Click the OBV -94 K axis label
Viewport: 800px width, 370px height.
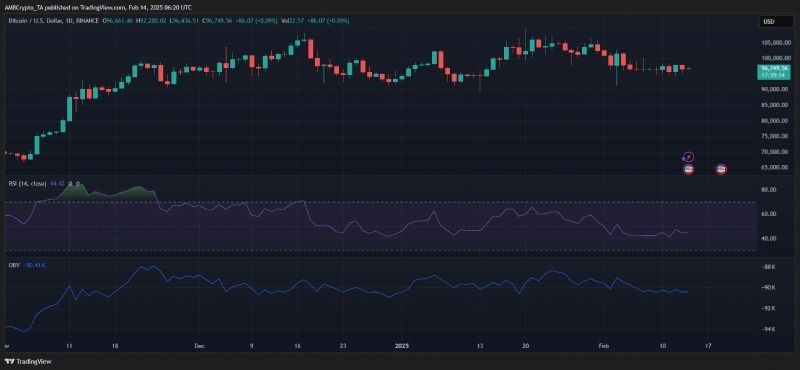click(x=769, y=330)
